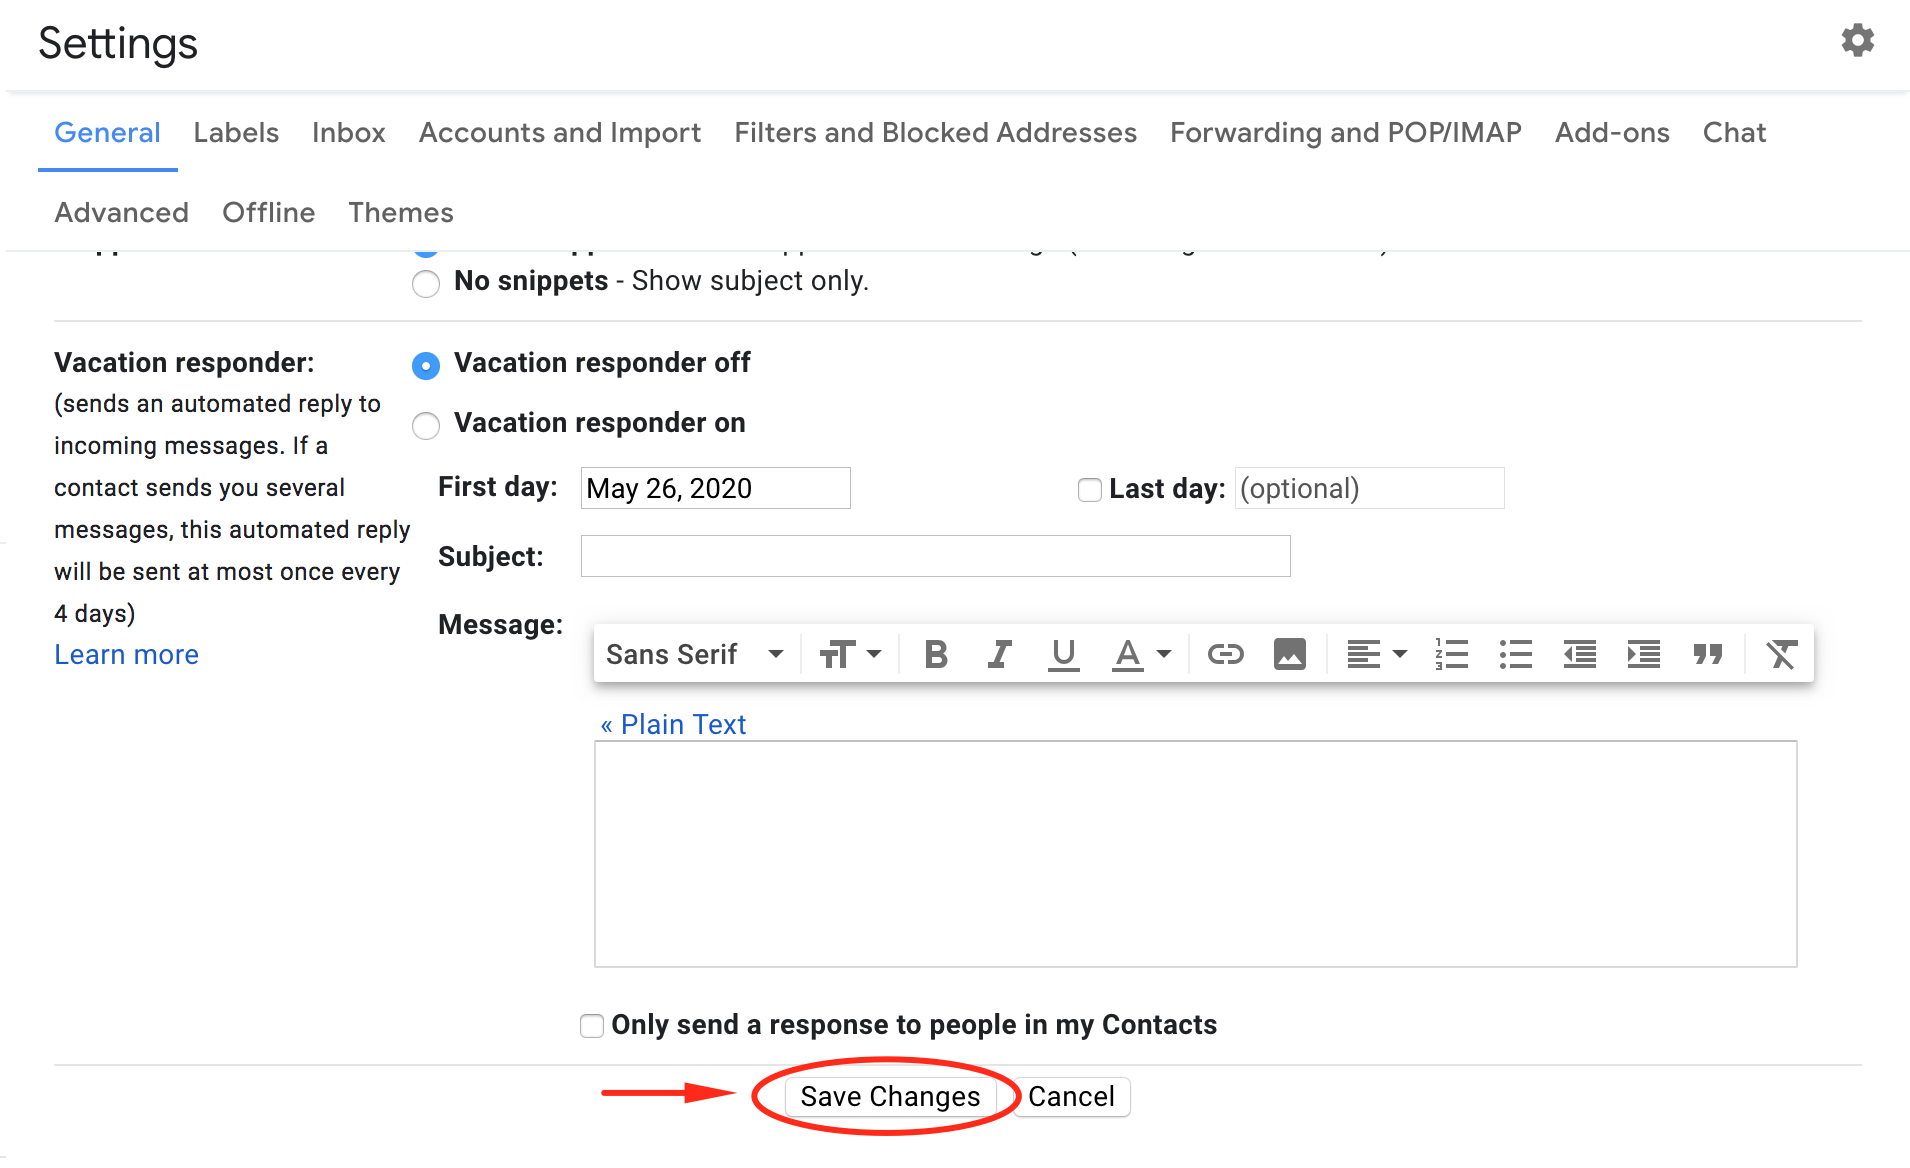Insert a link using the link icon
1910x1168 pixels.
click(x=1226, y=654)
